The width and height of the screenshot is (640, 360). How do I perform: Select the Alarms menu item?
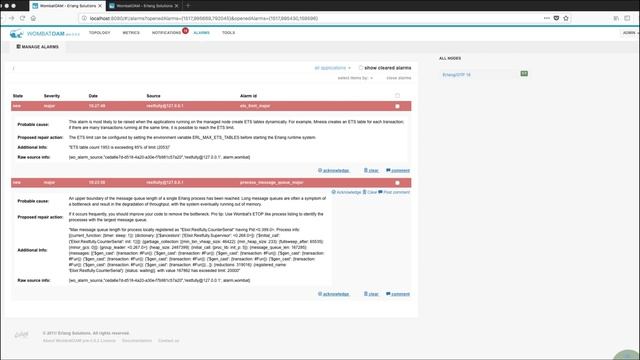pyautogui.click(x=201, y=33)
